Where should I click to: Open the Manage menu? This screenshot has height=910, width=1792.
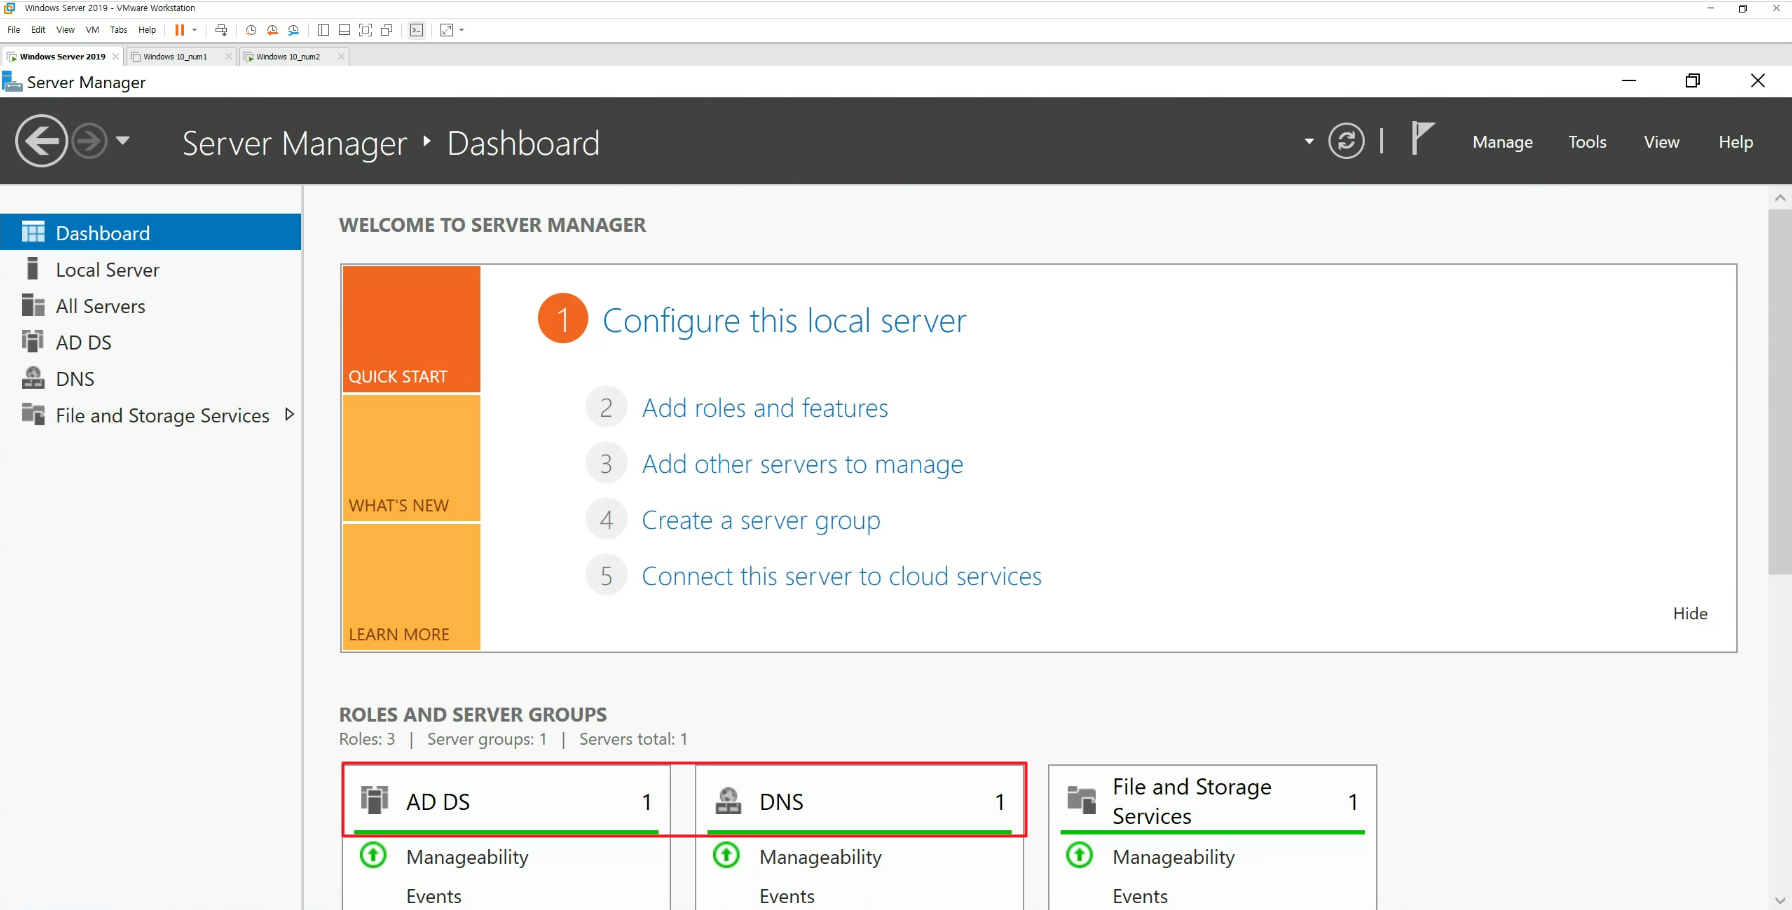point(1502,142)
